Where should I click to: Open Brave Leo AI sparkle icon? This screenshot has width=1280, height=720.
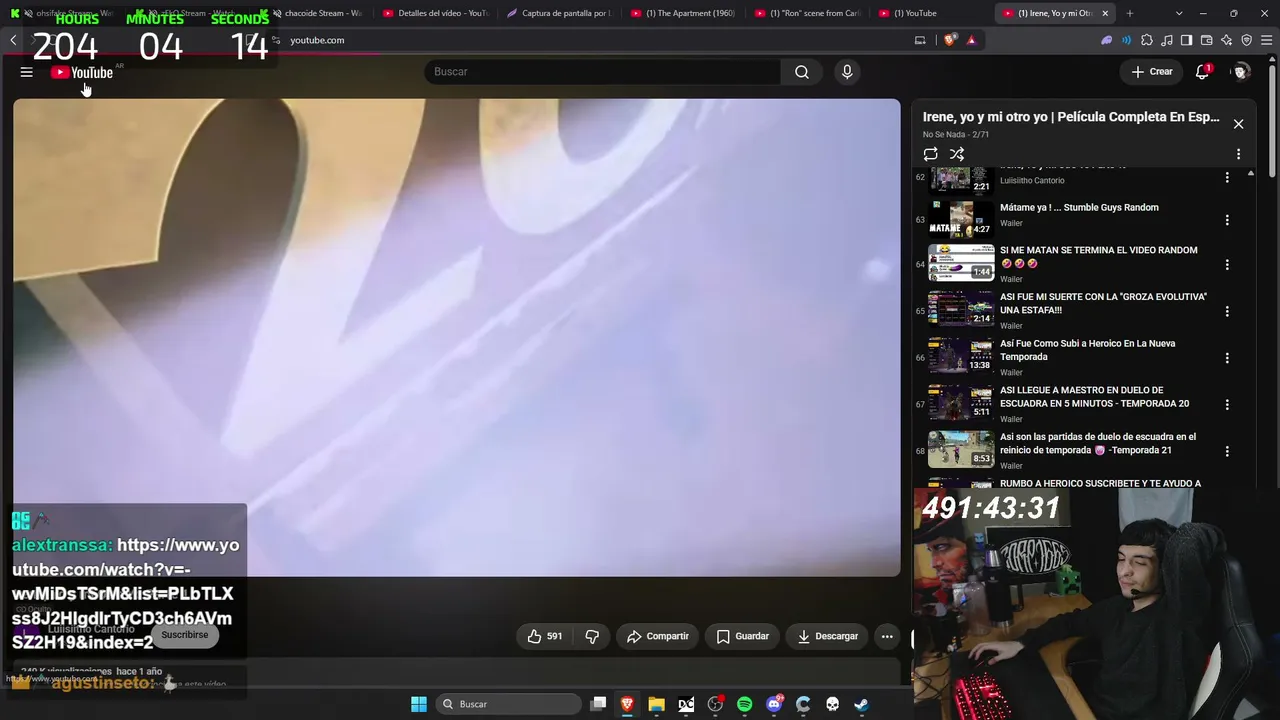(1227, 40)
